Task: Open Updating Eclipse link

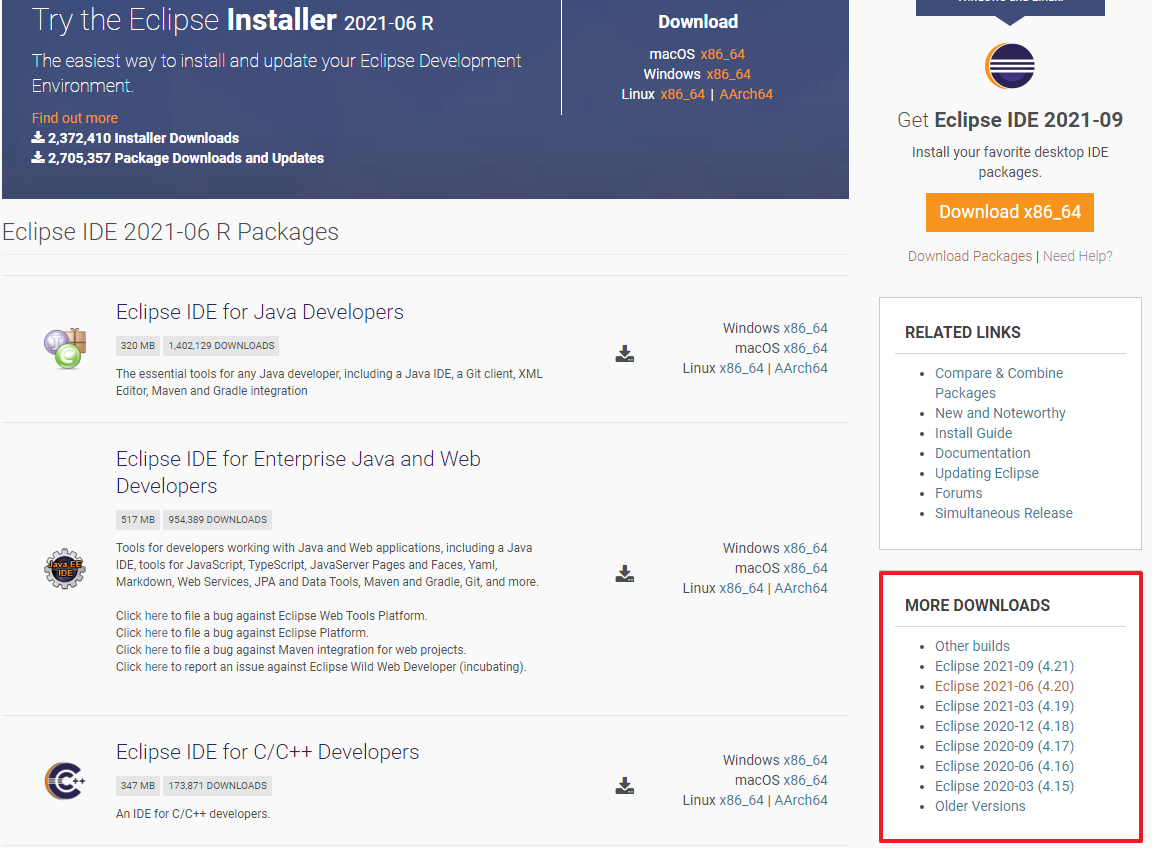Action: (987, 472)
